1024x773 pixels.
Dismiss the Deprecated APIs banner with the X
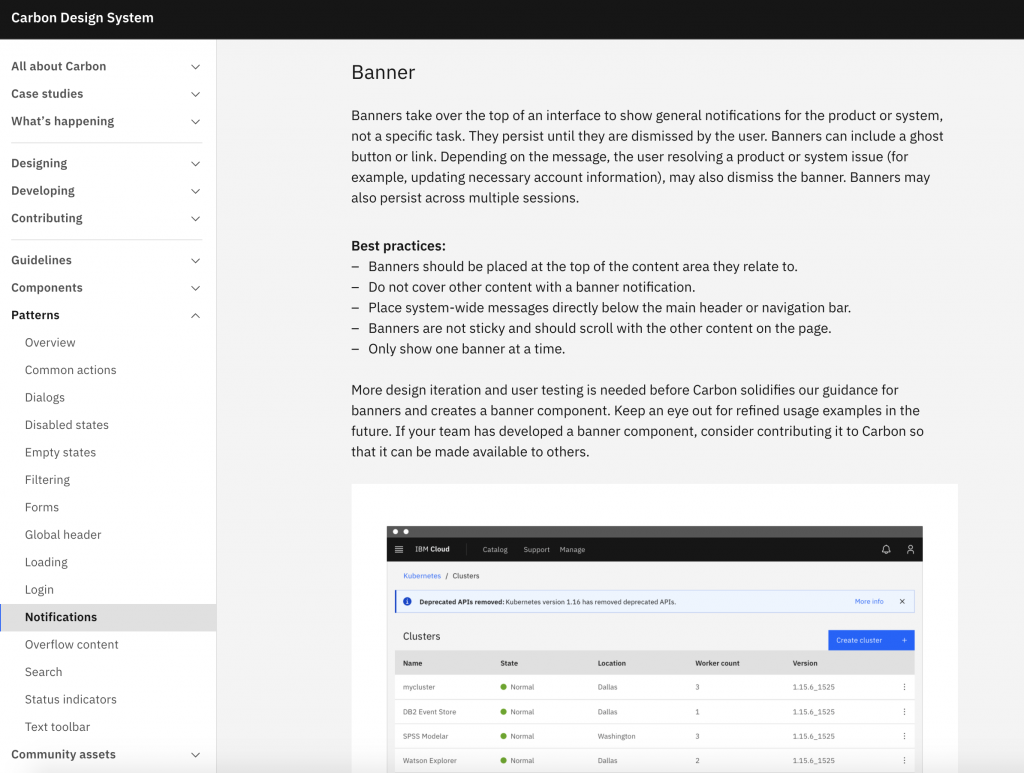click(x=902, y=601)
